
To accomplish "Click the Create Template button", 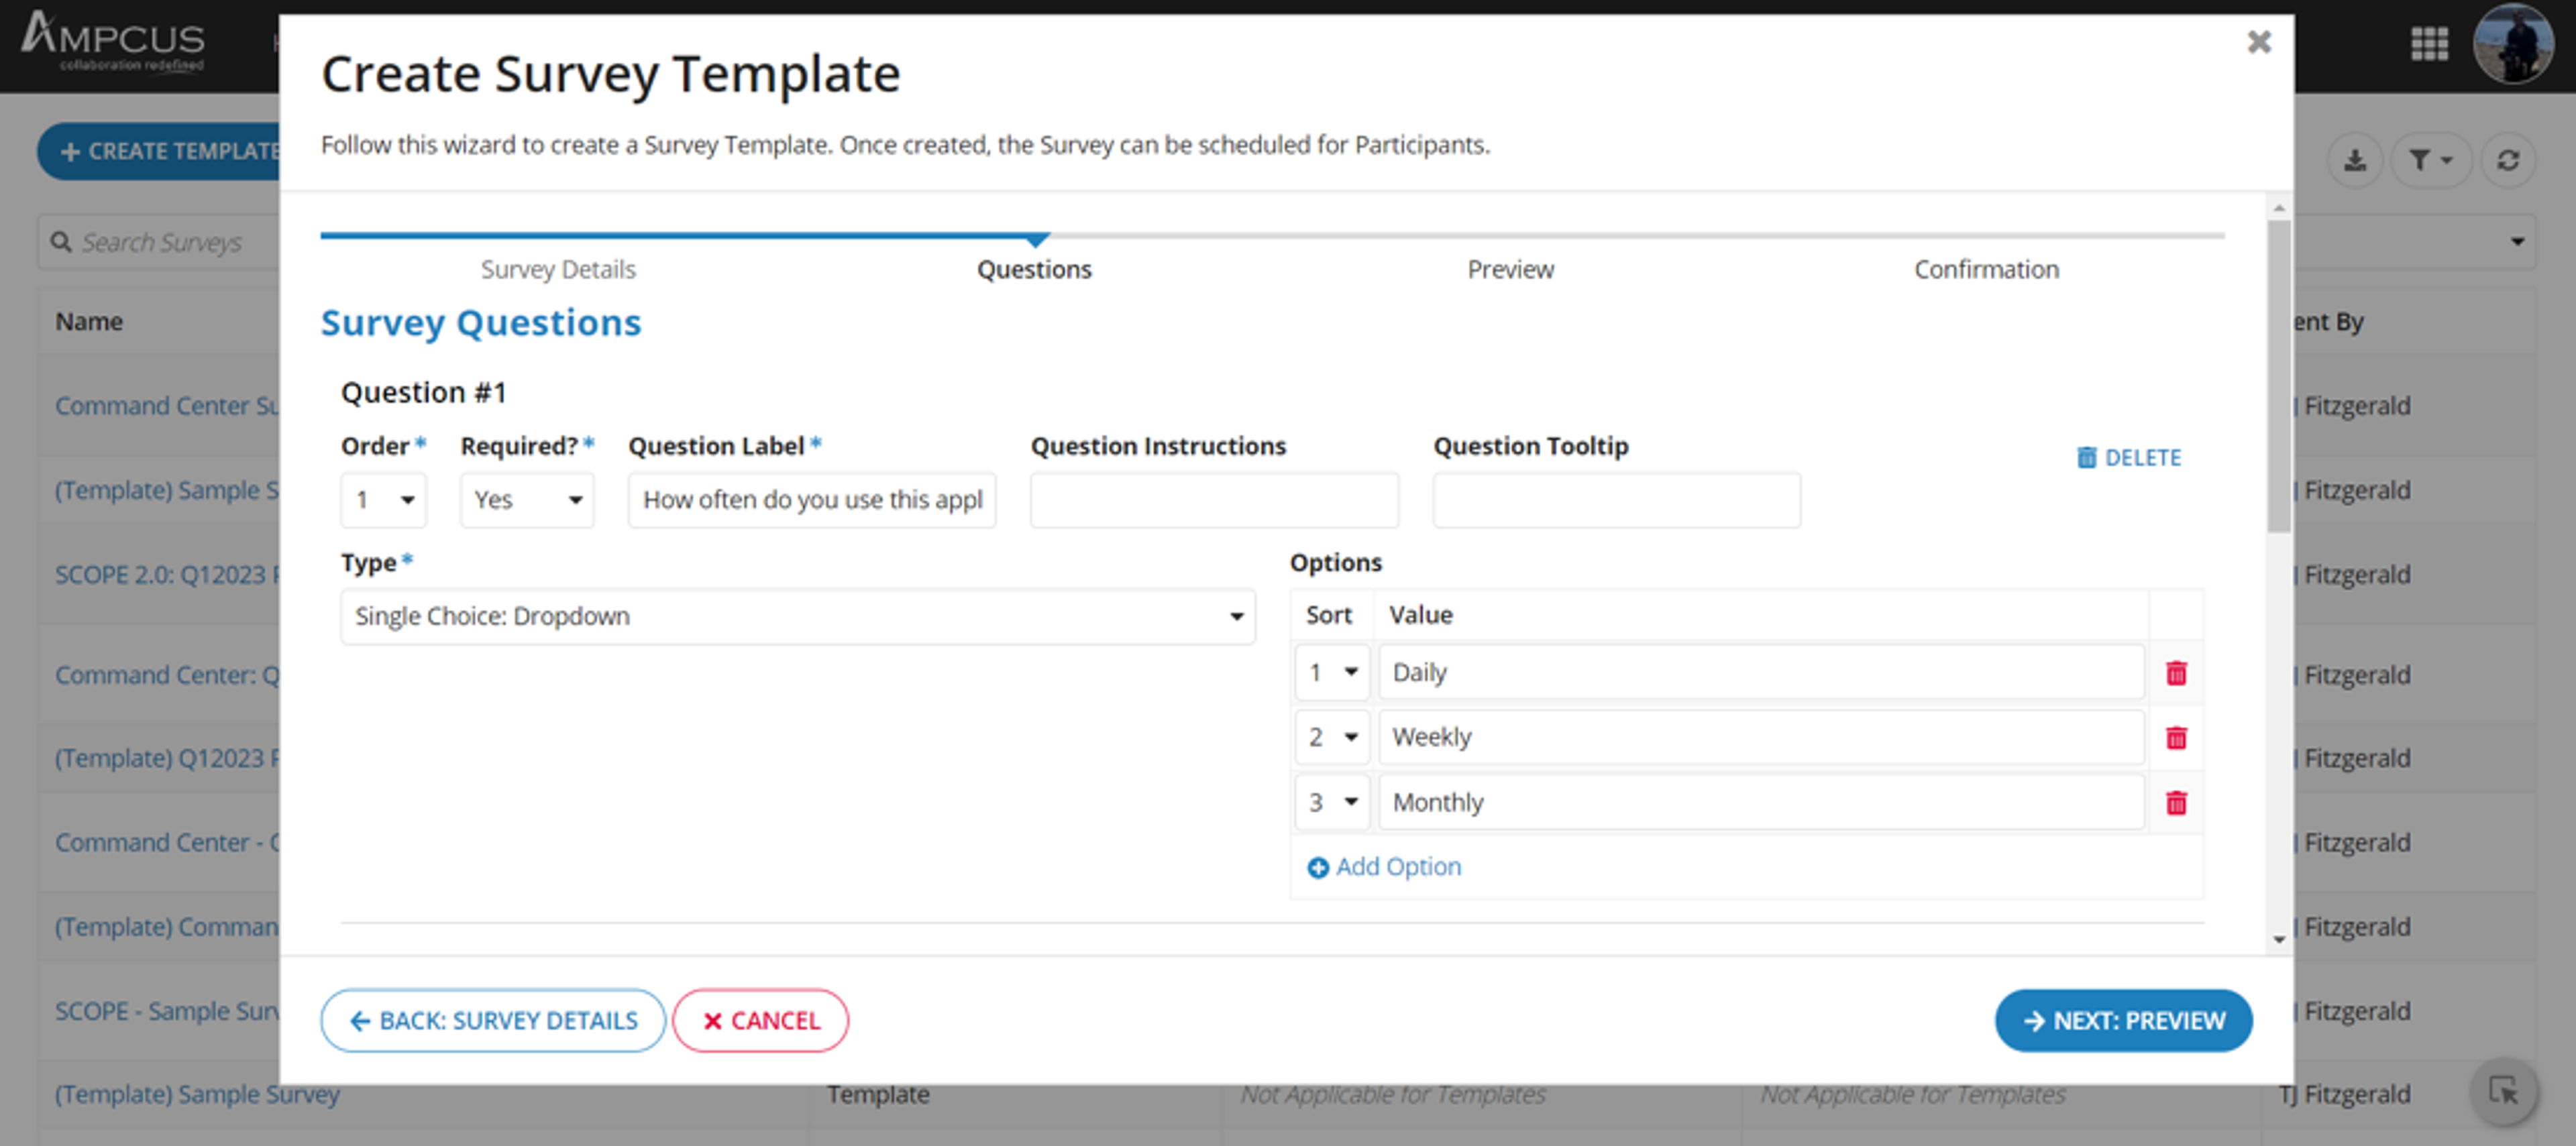I will [160, 152].
